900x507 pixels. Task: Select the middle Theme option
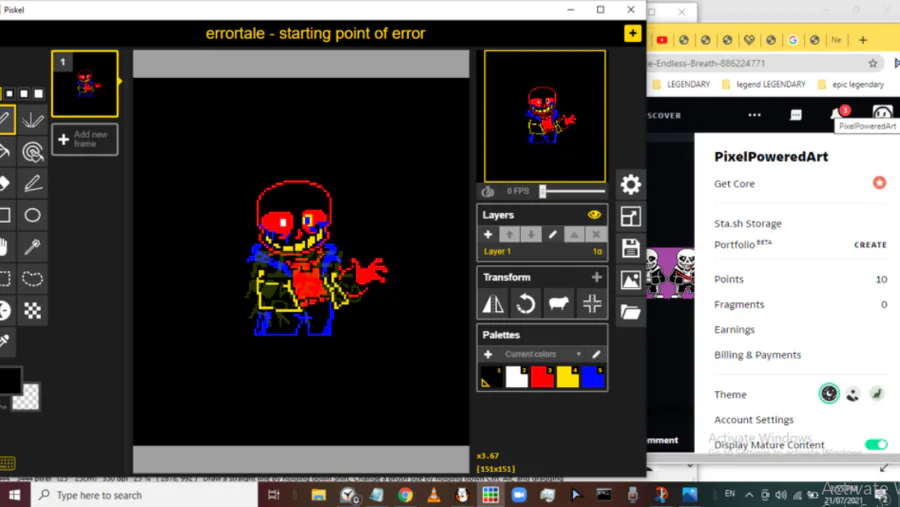(x=853, y=394)
